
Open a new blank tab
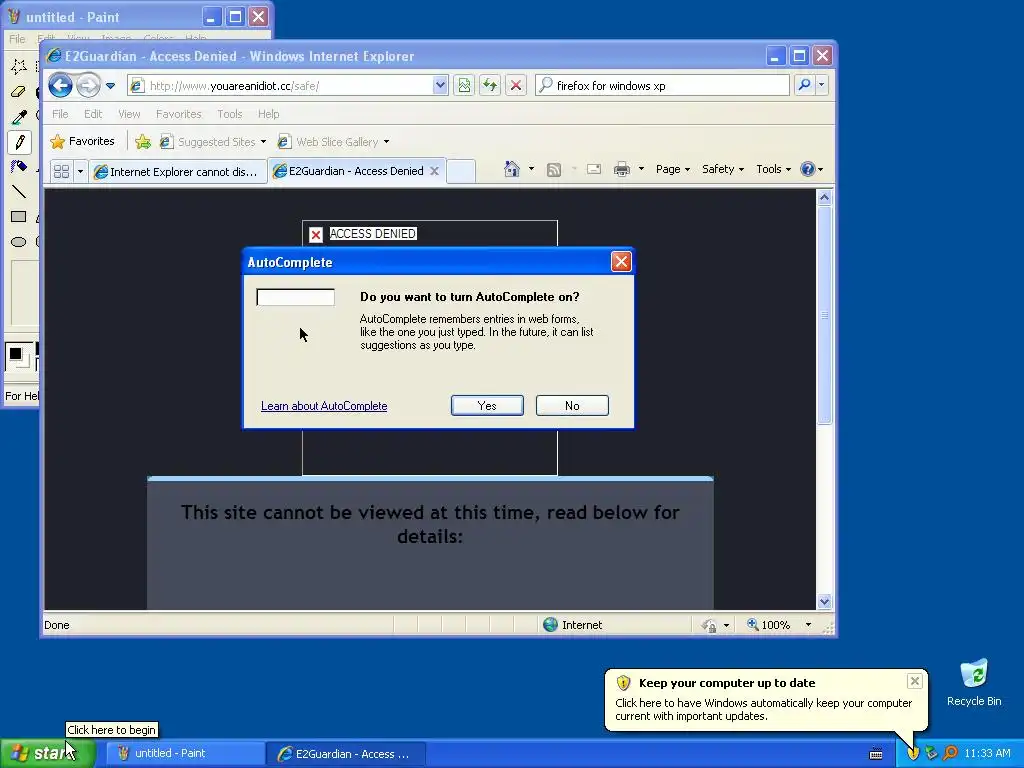tap(461, 171)
